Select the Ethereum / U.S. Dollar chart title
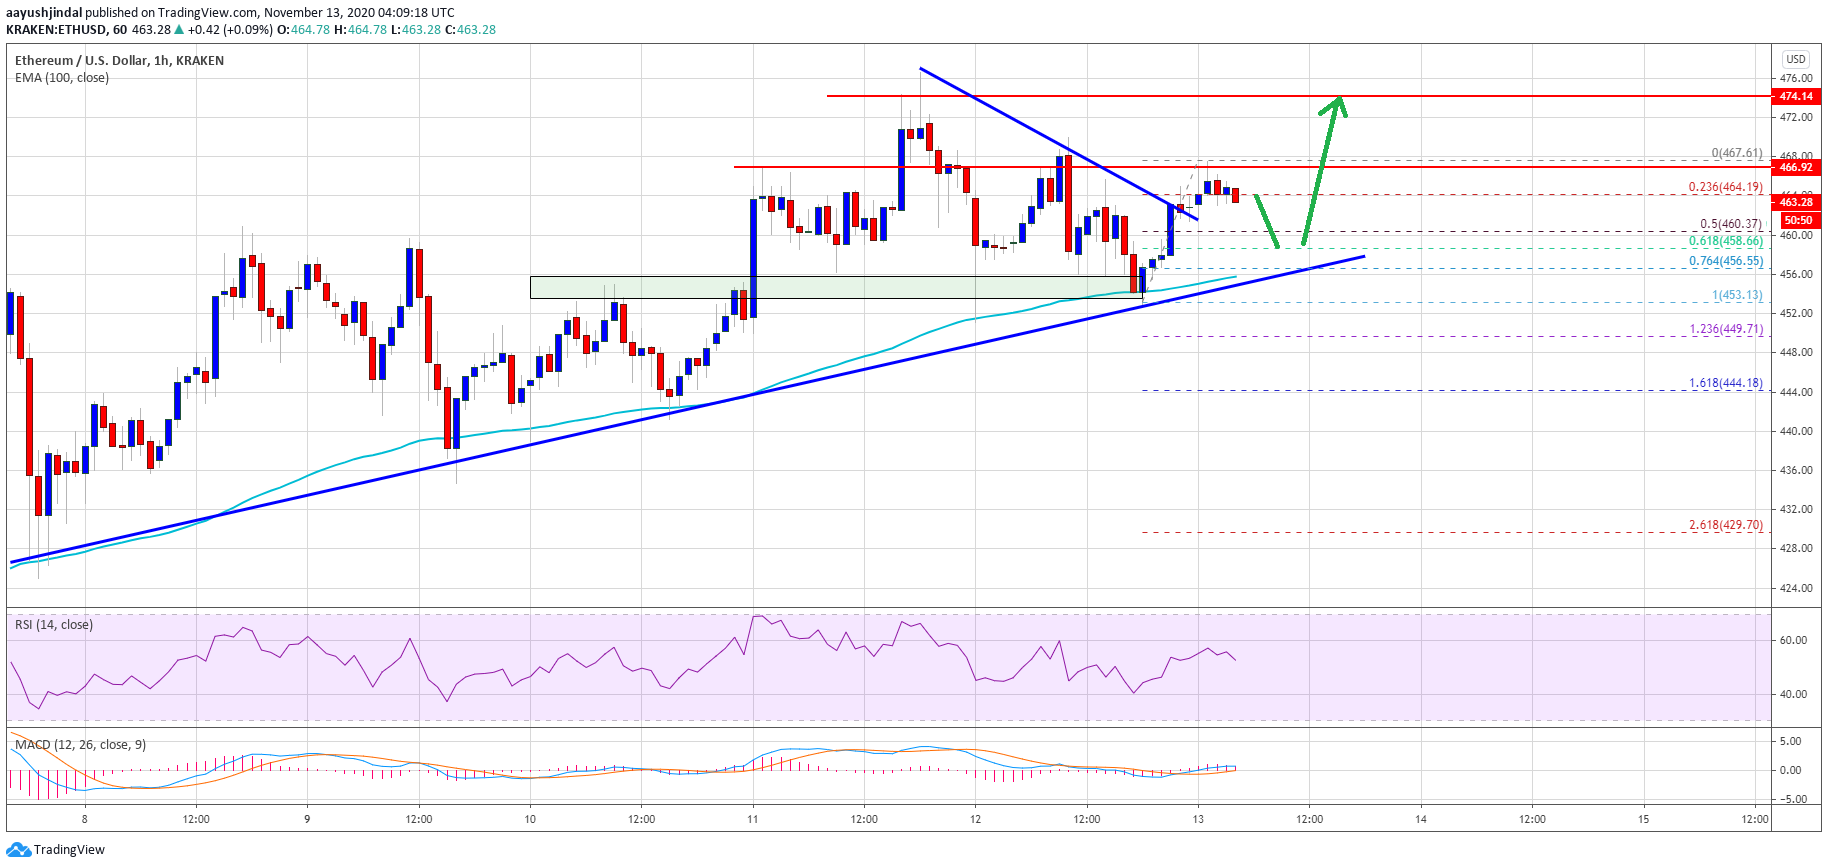Viewport: 1828px width, 868px height. tap(119, 60)
